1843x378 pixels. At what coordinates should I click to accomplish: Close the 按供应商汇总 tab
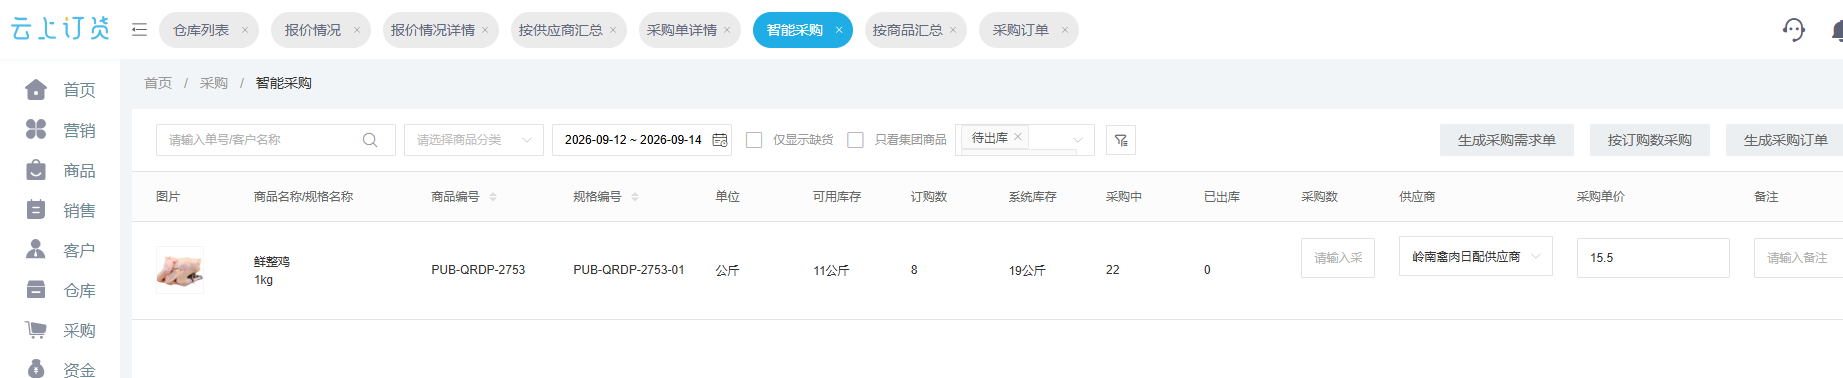[613, 30]
